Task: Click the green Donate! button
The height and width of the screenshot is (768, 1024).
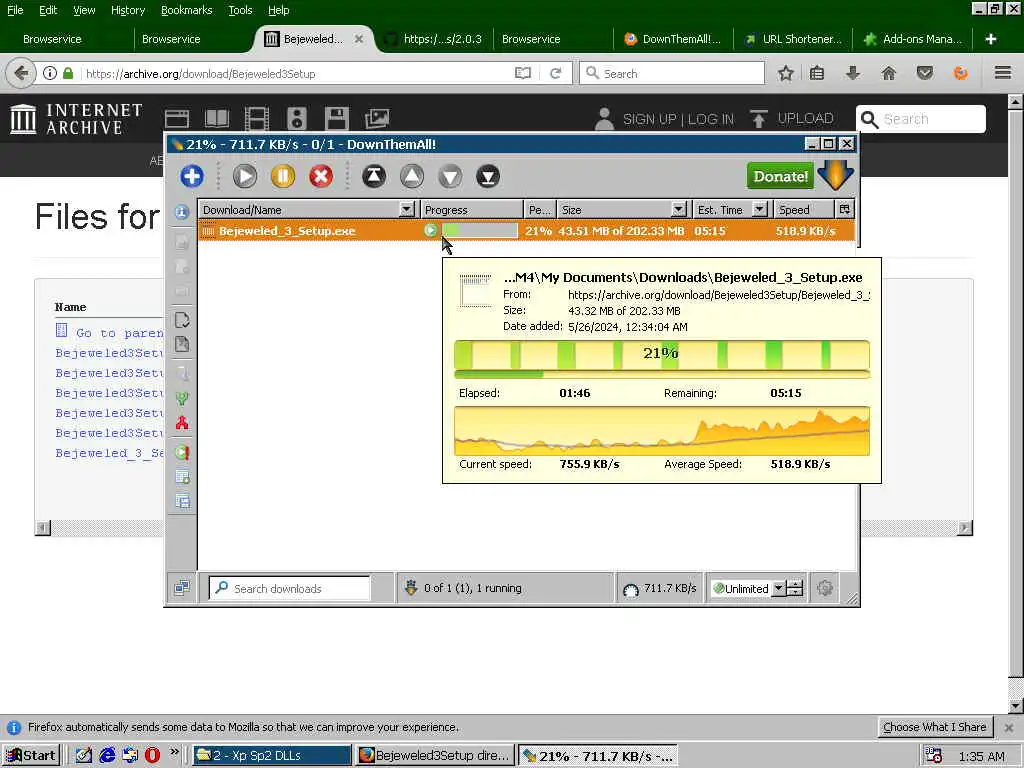Action: [x=780, y=176]
